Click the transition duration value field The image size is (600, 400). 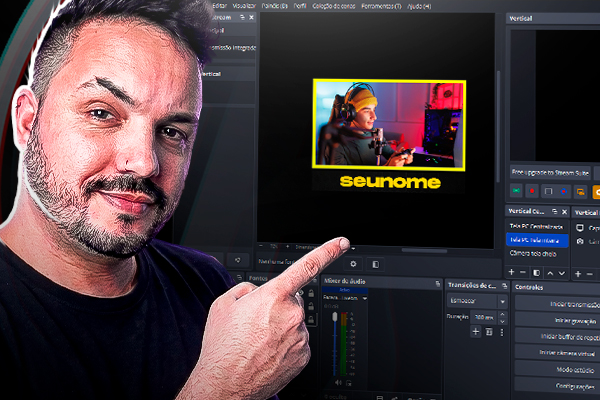(484, 317)
